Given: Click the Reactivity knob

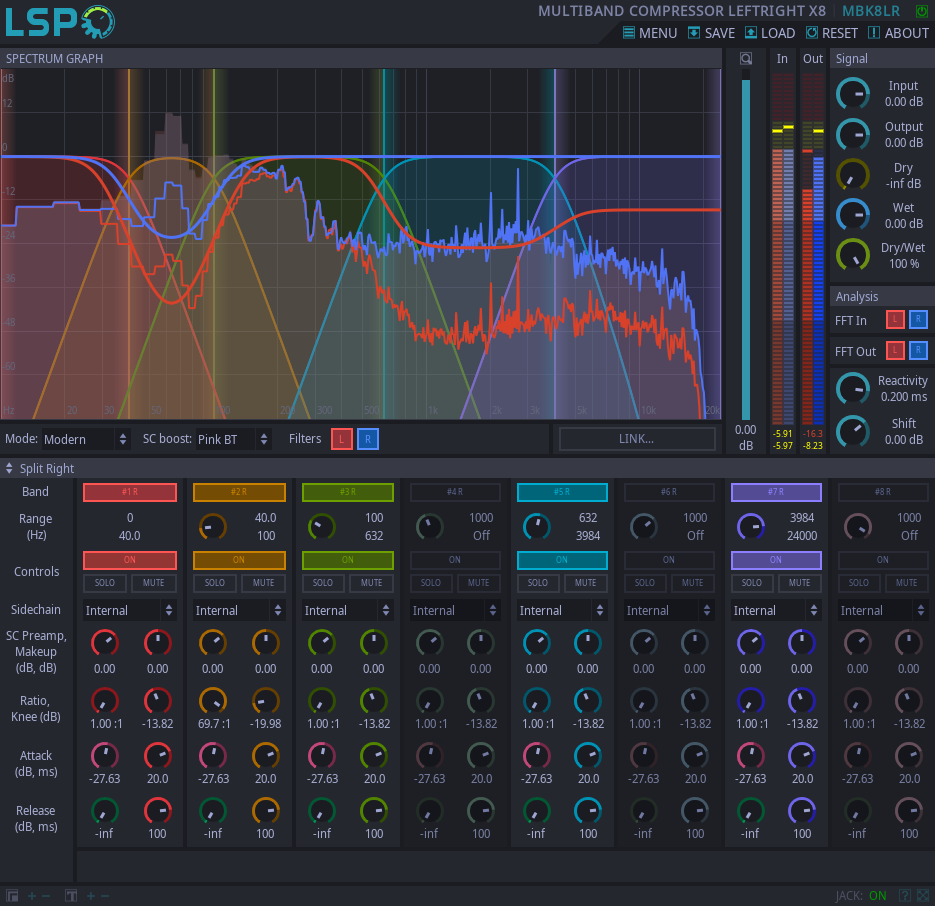Looking at the screenshot, I should click(853, 388).
